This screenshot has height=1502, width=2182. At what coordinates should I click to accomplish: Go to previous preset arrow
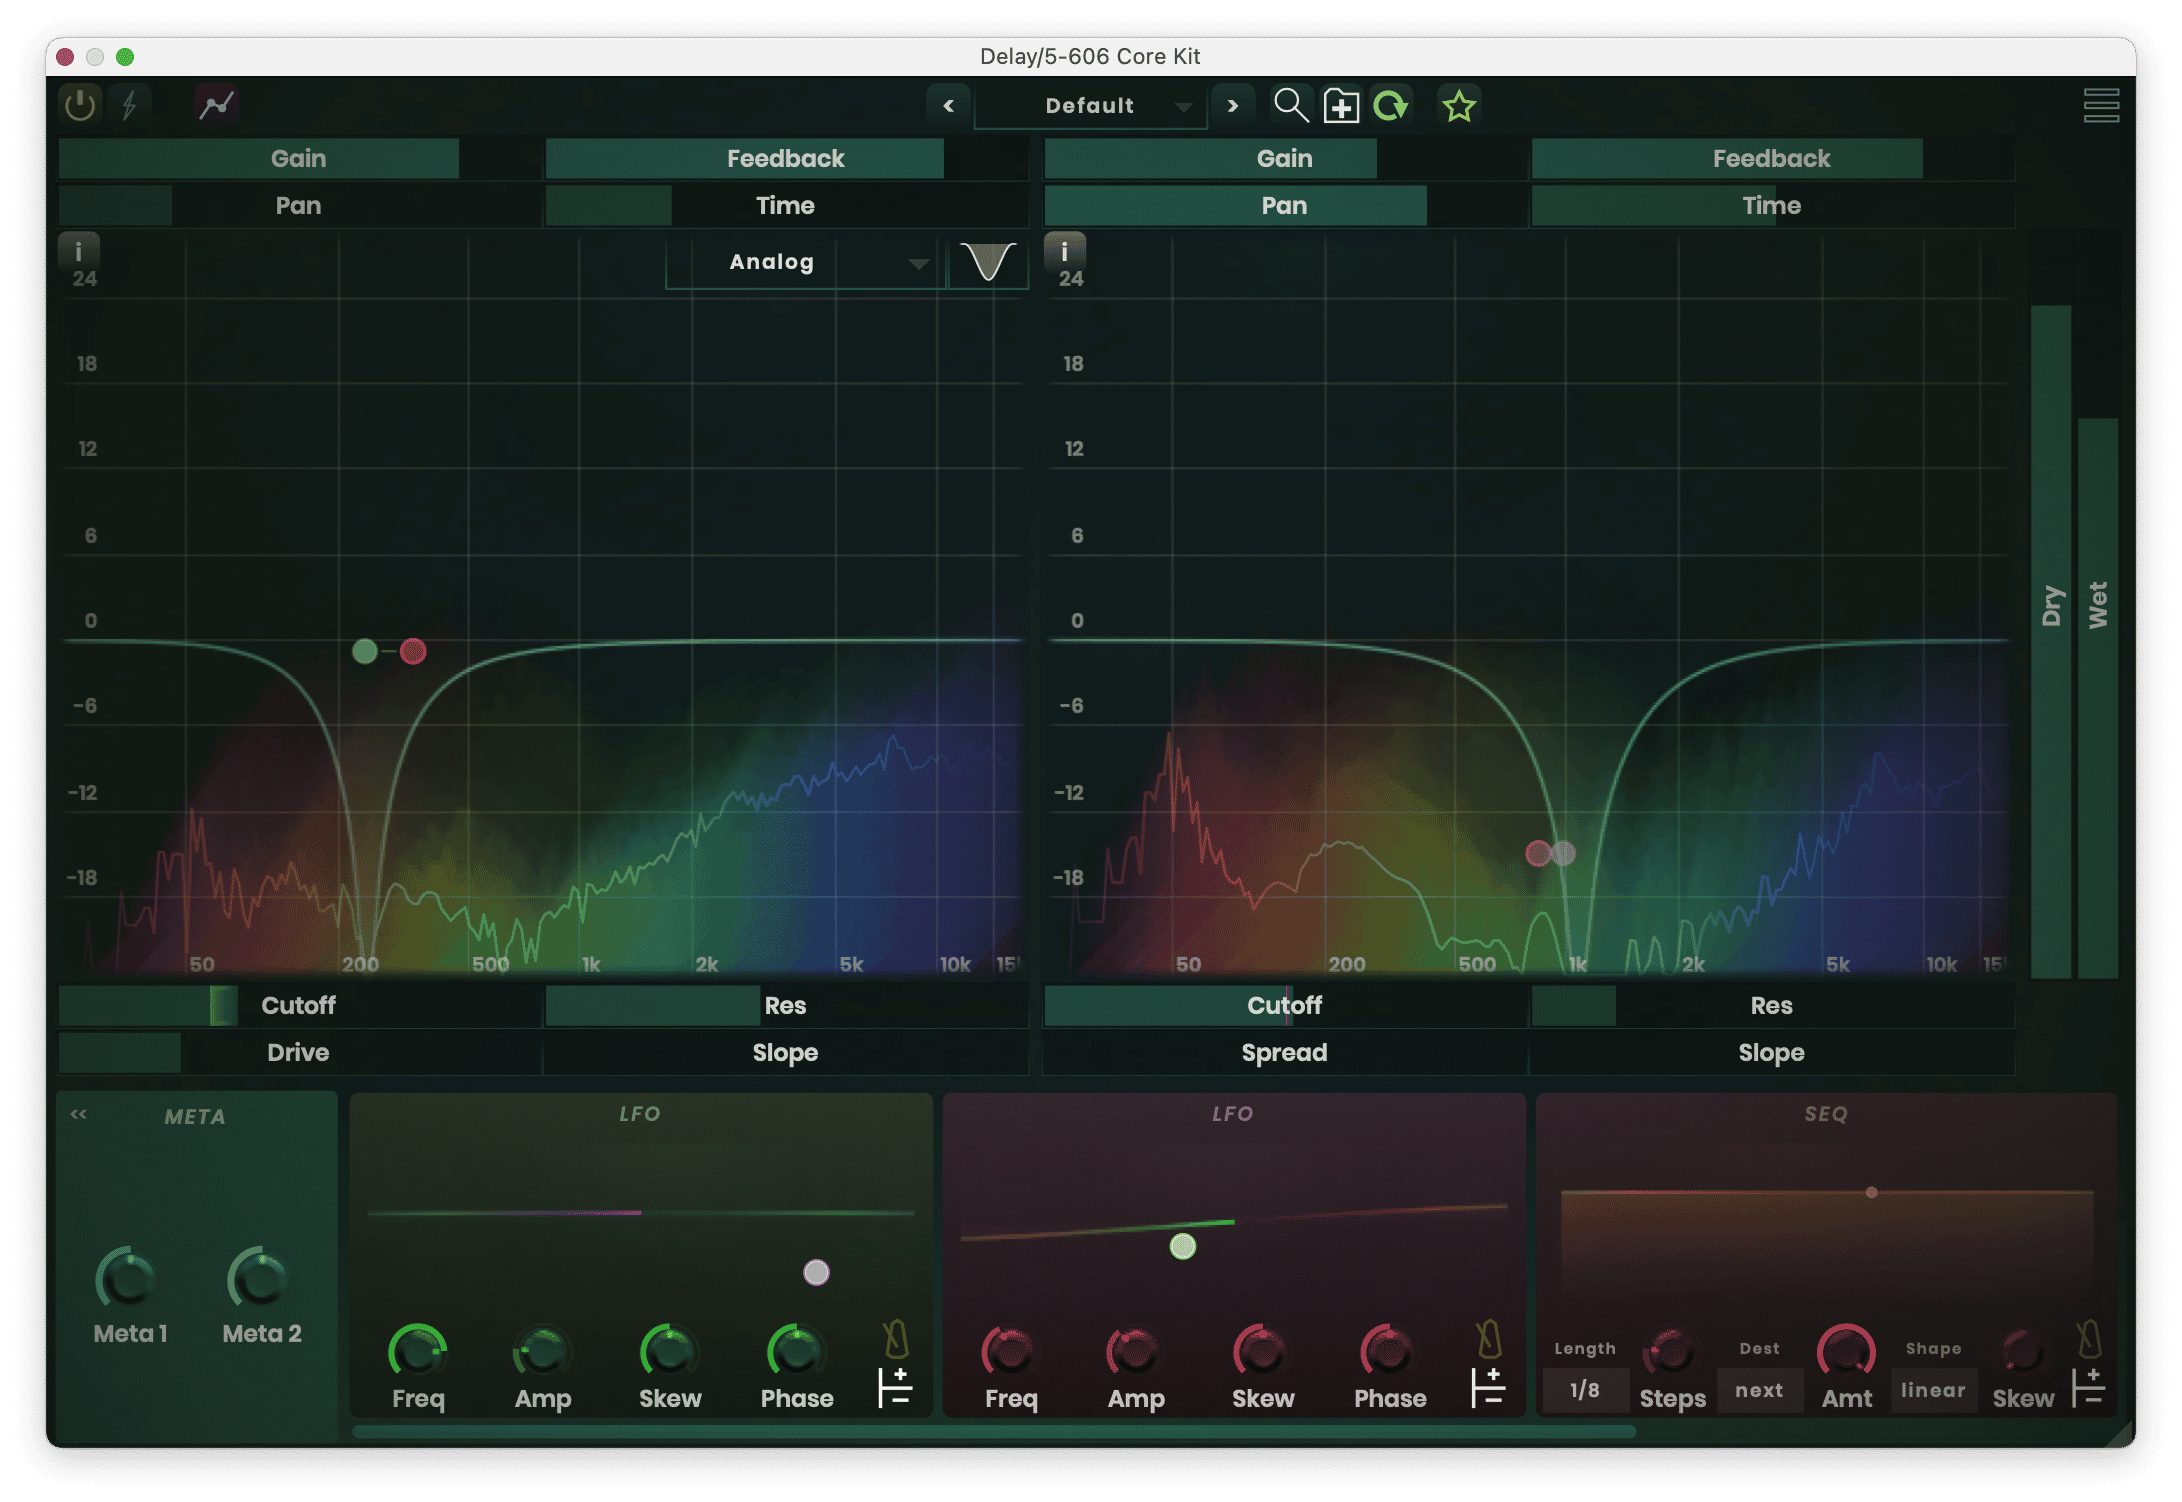coord(948,106)
